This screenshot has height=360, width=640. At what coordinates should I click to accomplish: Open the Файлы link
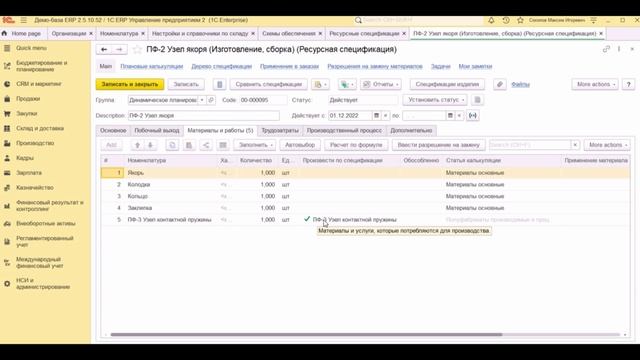click(x=520, y=84)
